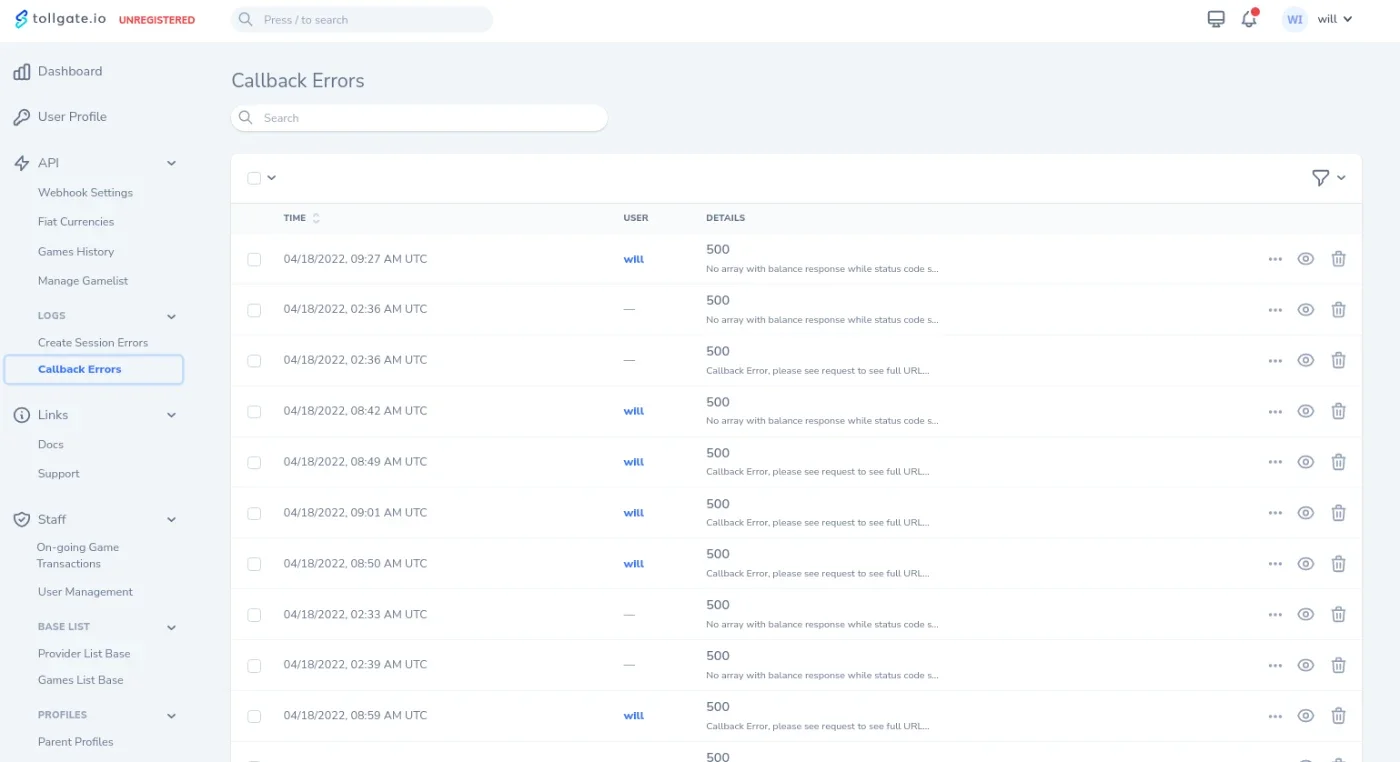The height and width of the screenshot is (762, 1400).
Task: Delete the 09:01 AM error row
Action: click(x=1338, y=513)
